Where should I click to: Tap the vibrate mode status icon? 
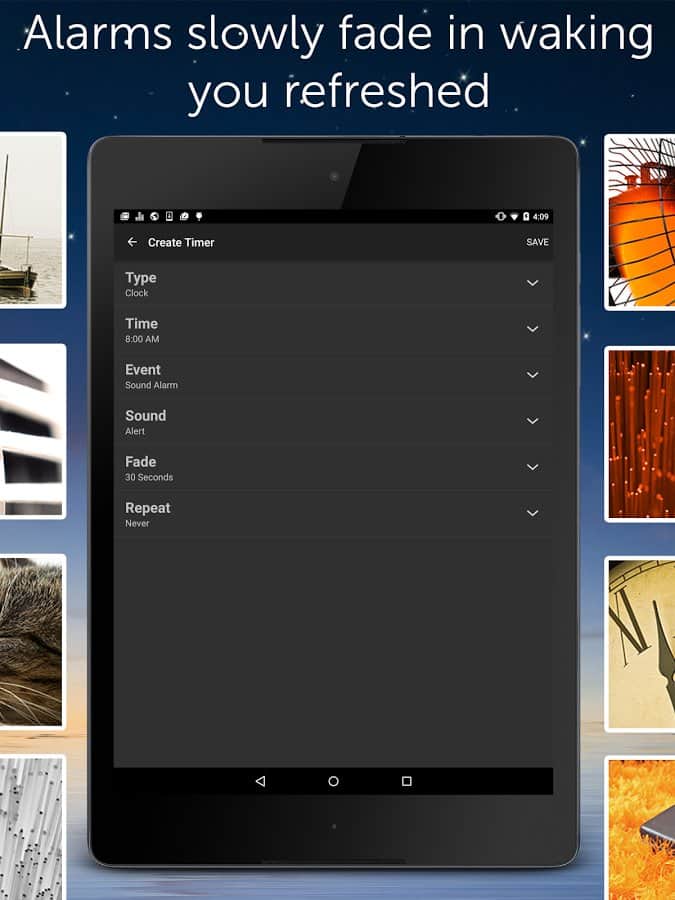pos(500,216)
